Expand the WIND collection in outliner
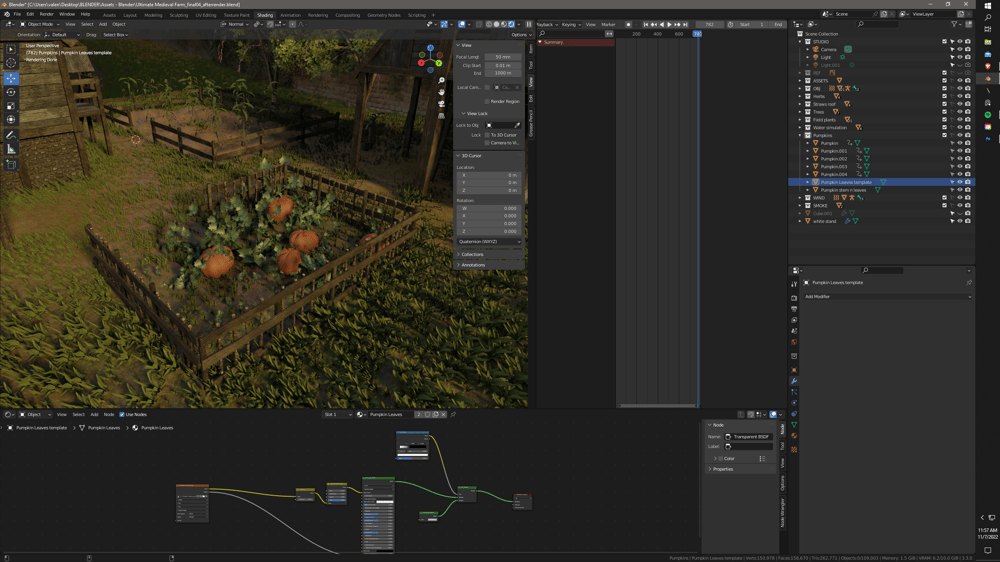 800,198
